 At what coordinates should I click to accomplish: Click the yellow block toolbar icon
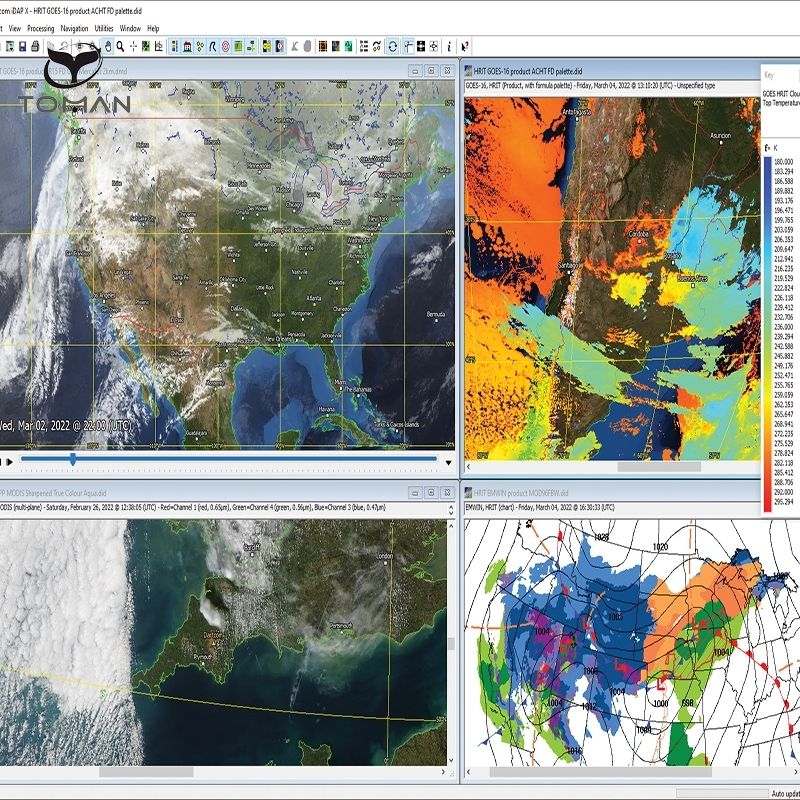click(x=267, y=47)
